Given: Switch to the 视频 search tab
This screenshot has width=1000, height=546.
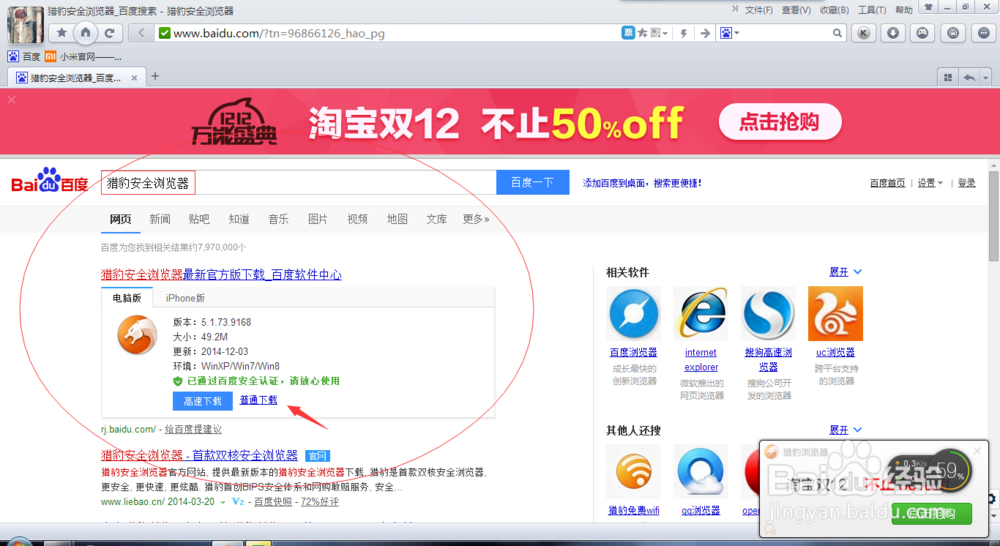Looking at the screenshot, I should coord(357,219).
